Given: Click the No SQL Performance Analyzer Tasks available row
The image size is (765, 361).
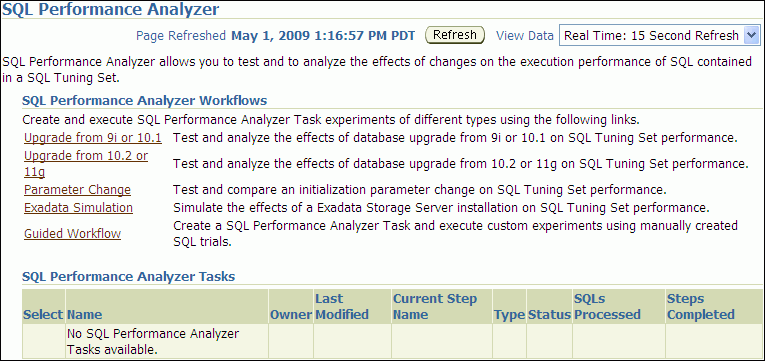Looking at the screenshot, I should (x=393, y=341).
